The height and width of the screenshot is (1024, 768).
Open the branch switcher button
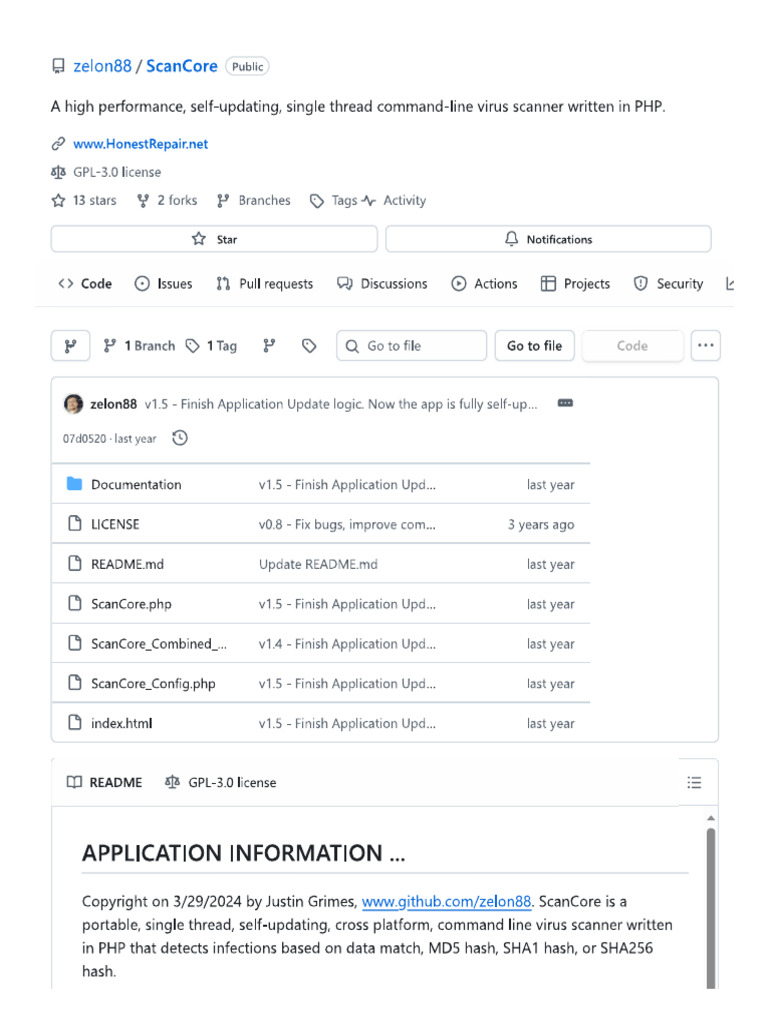[71, 345]
